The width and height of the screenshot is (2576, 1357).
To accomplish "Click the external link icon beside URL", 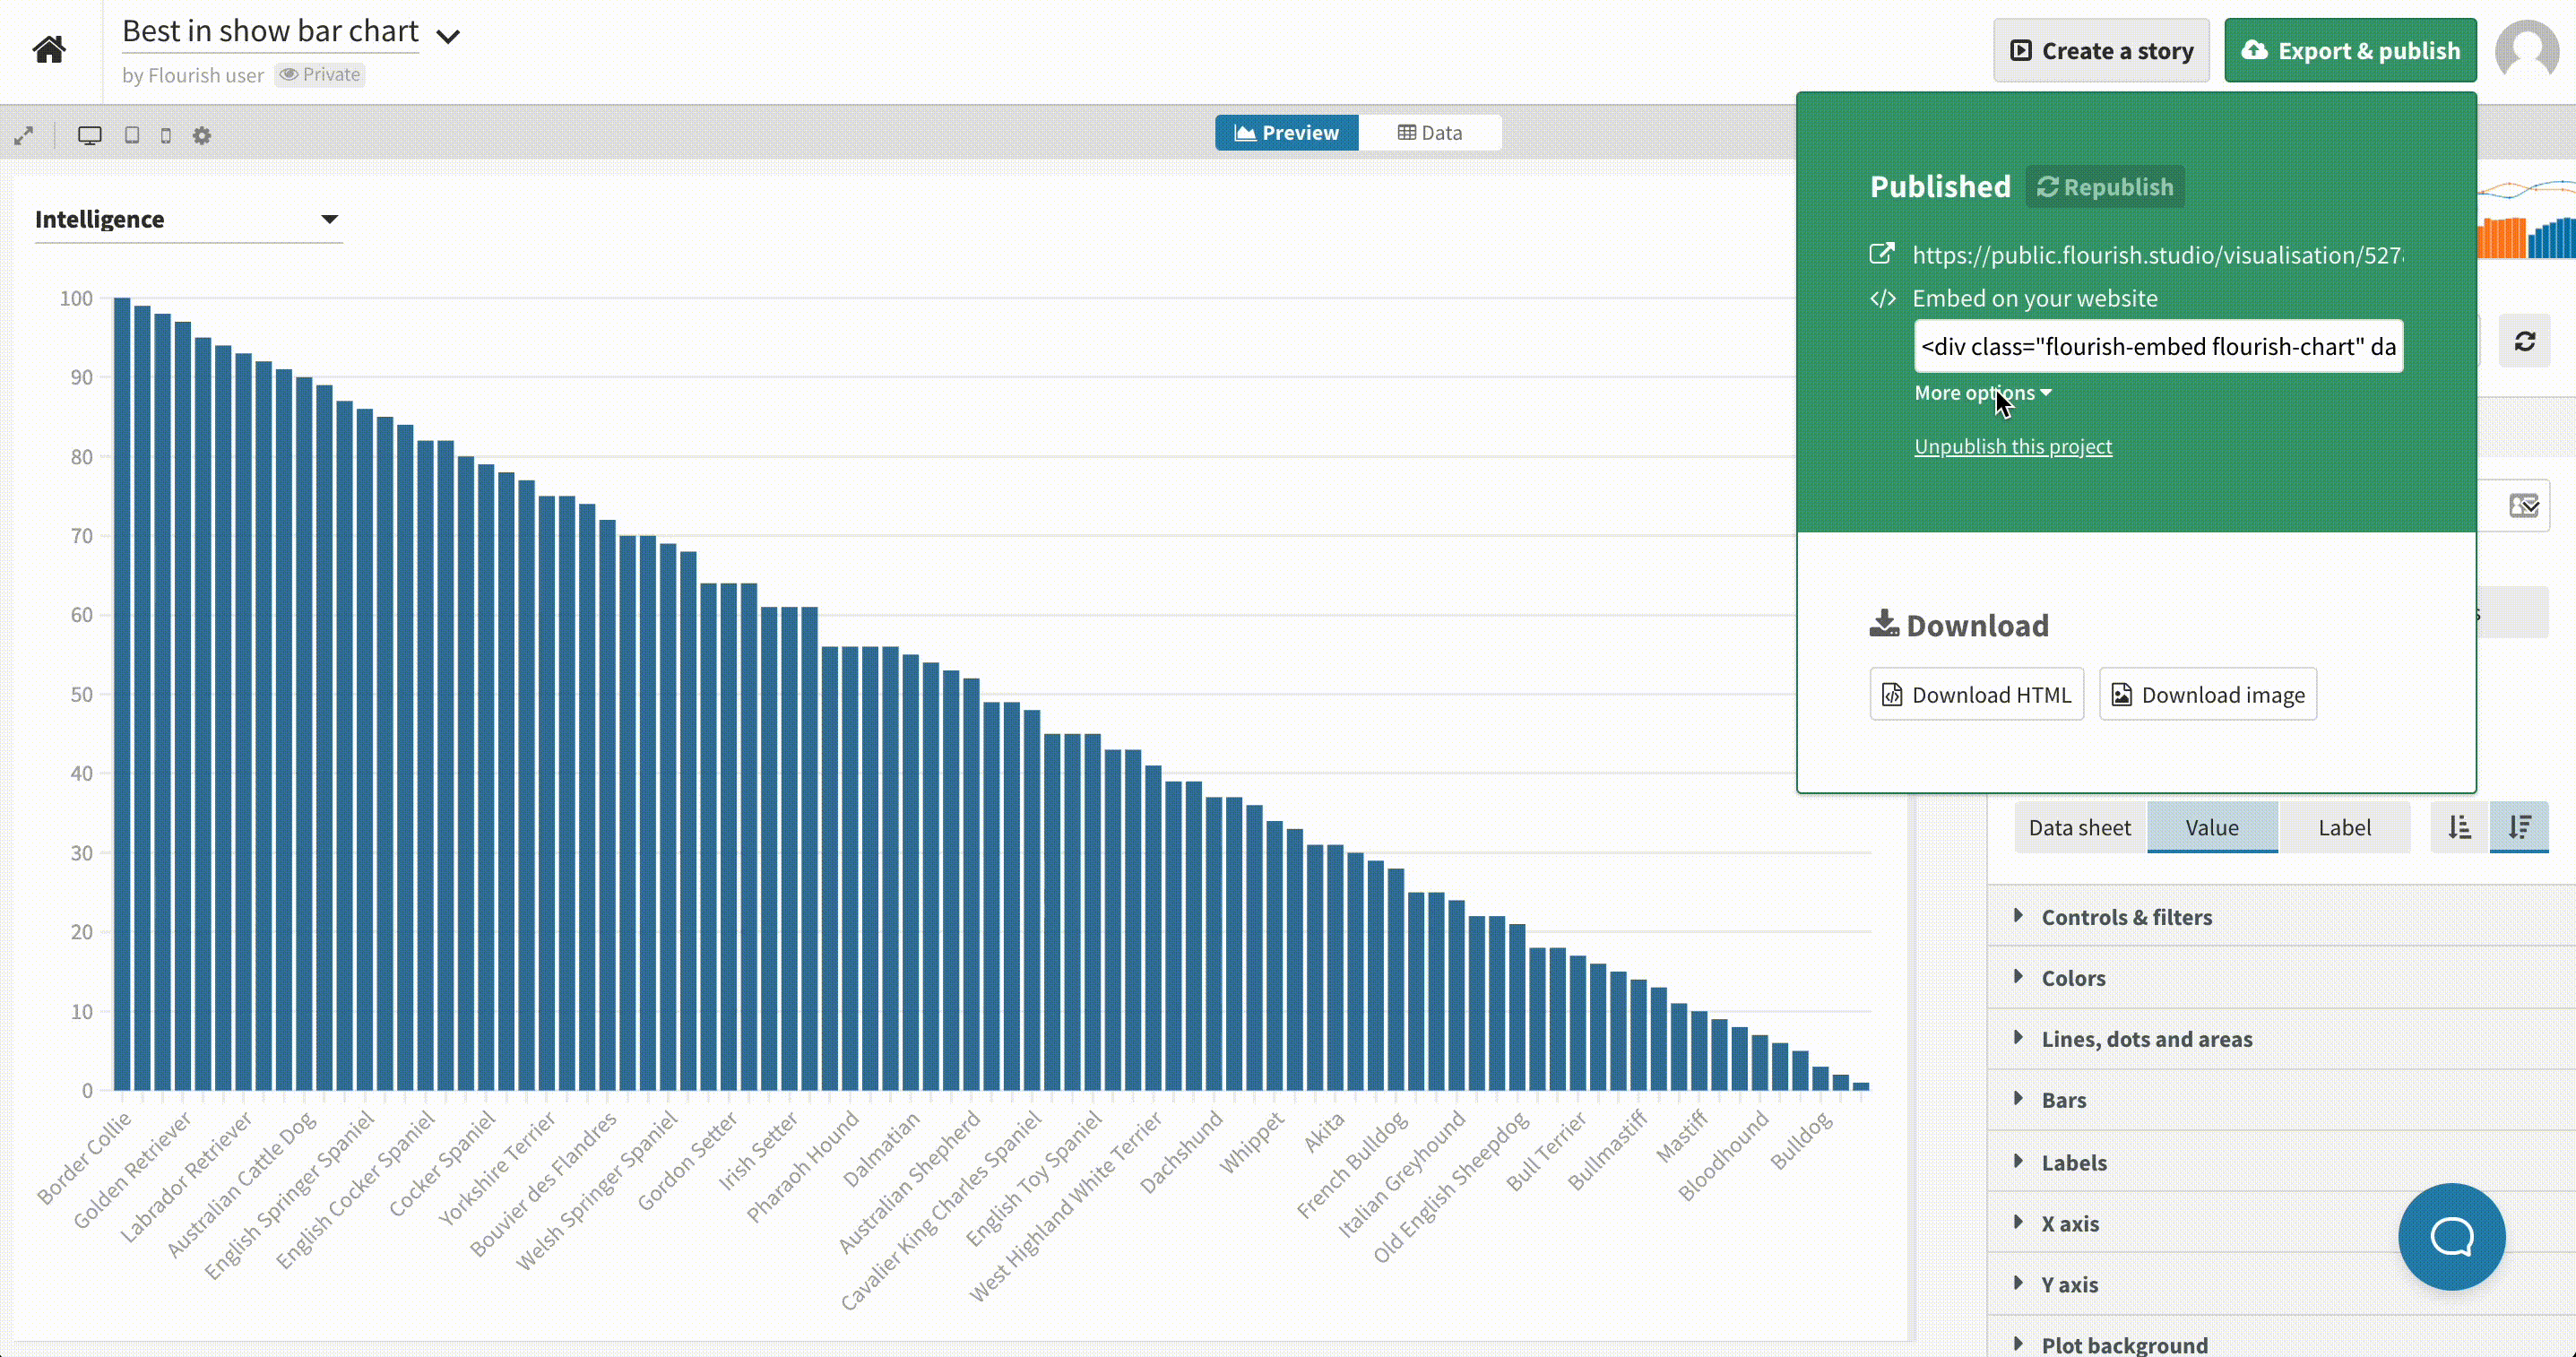I will point(1882,254).
